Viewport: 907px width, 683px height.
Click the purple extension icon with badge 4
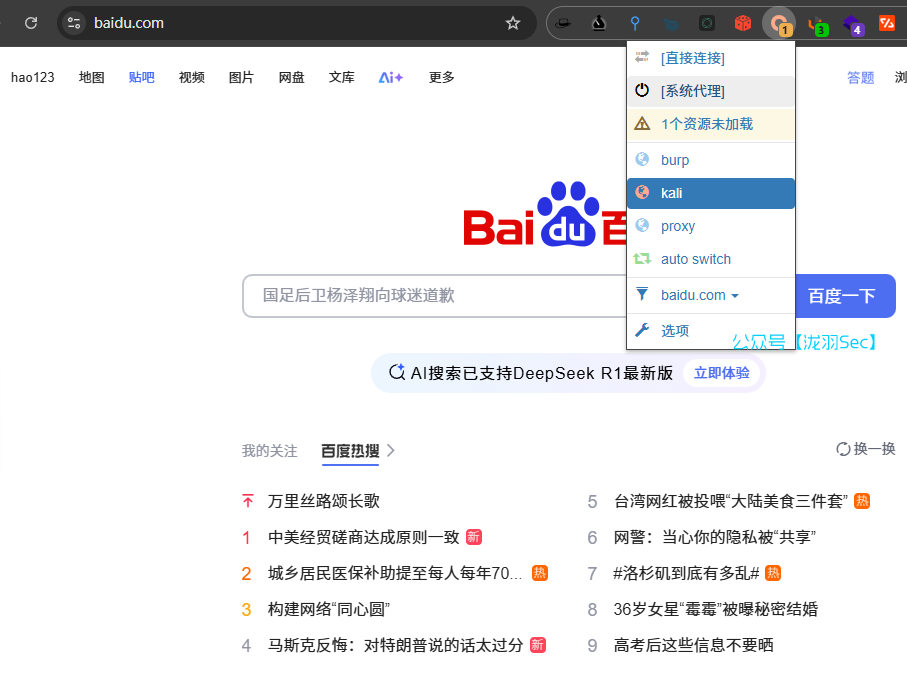click(x=851, y=24)
